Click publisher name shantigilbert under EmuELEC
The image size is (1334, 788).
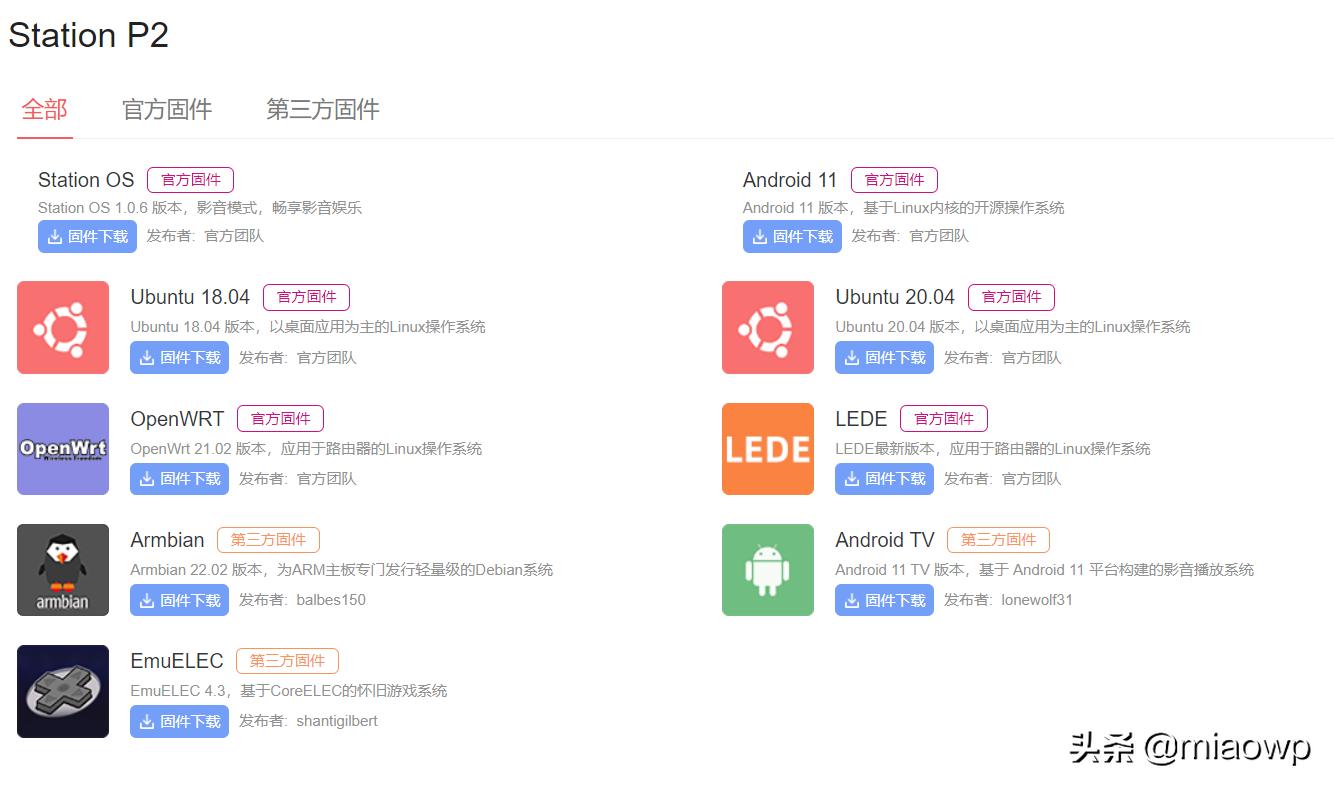click(340, 721)
